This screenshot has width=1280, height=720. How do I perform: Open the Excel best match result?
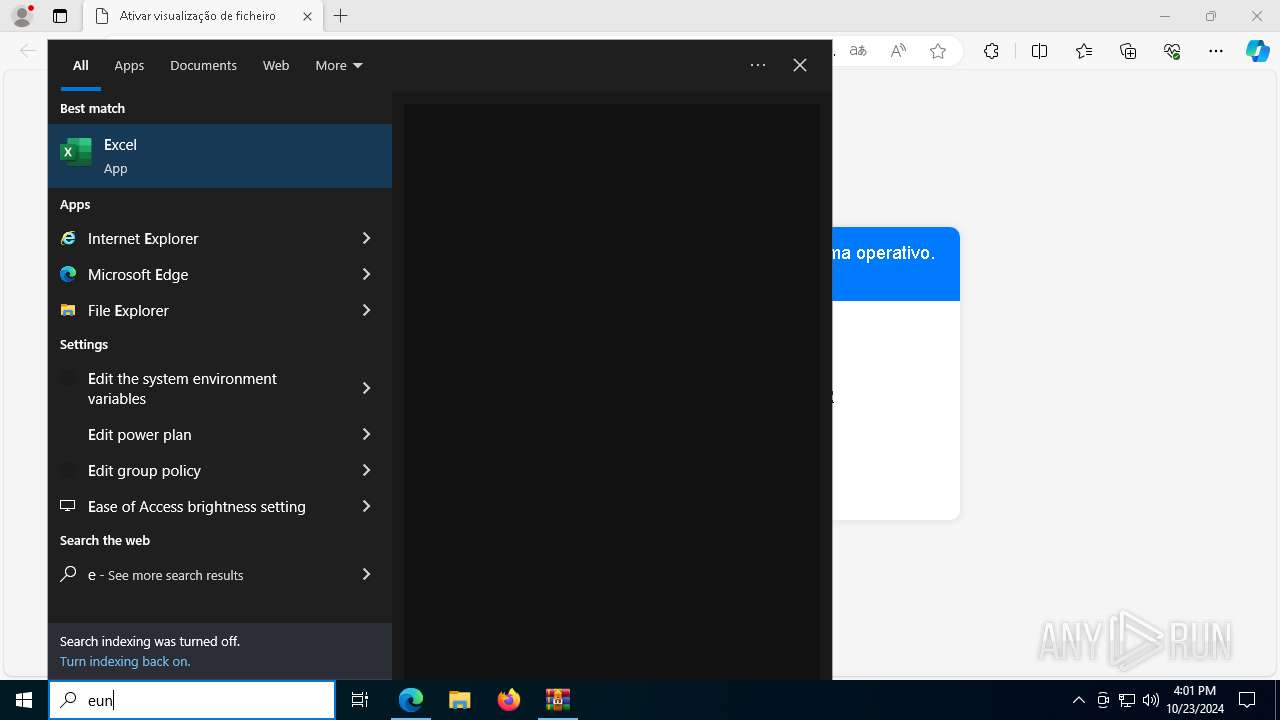point(220,156)
